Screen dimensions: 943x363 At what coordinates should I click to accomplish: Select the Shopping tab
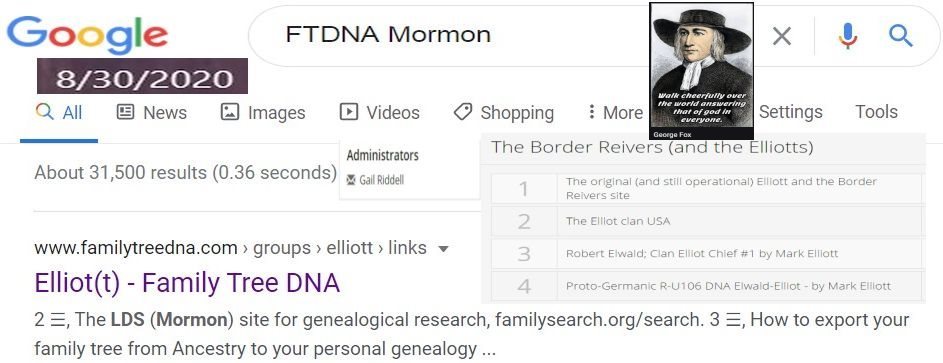point(503,112)
